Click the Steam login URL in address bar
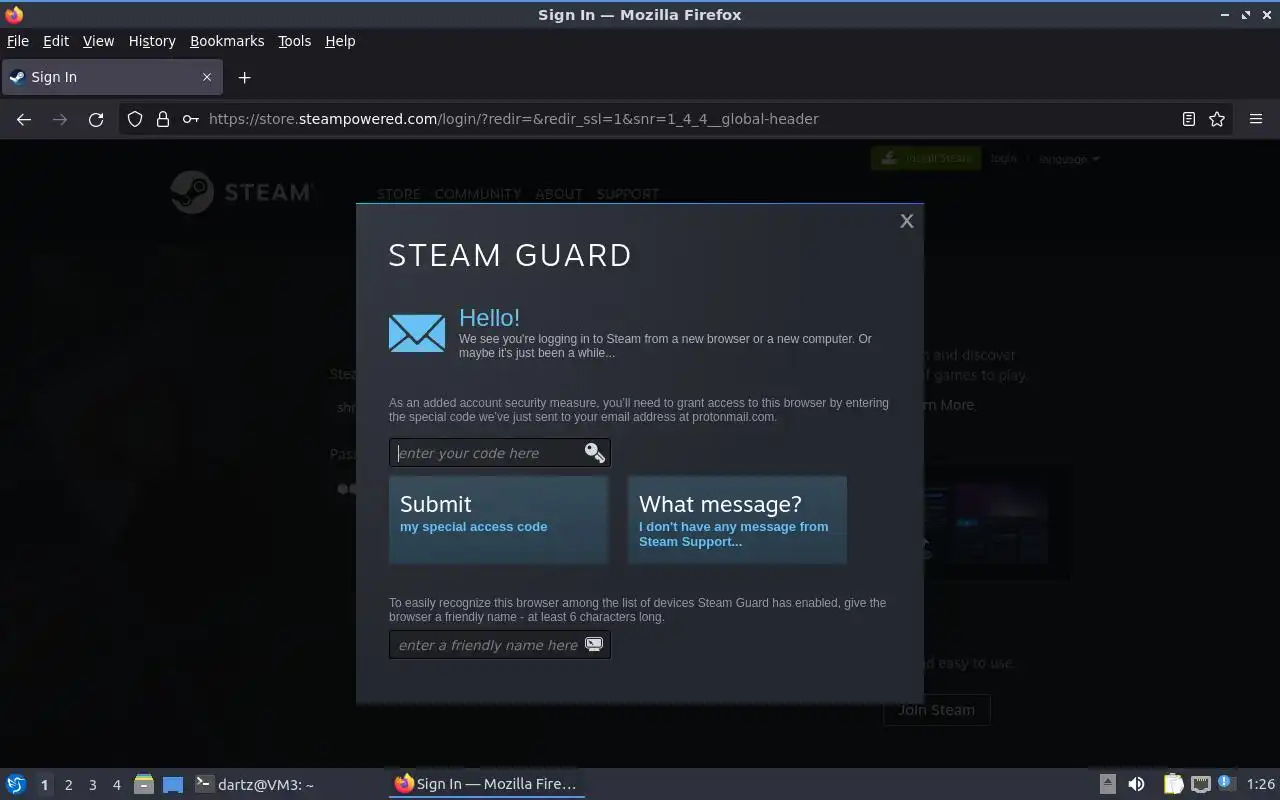Image resolution: width=1280 pixels, height=800 pixels. pos(513,119)
